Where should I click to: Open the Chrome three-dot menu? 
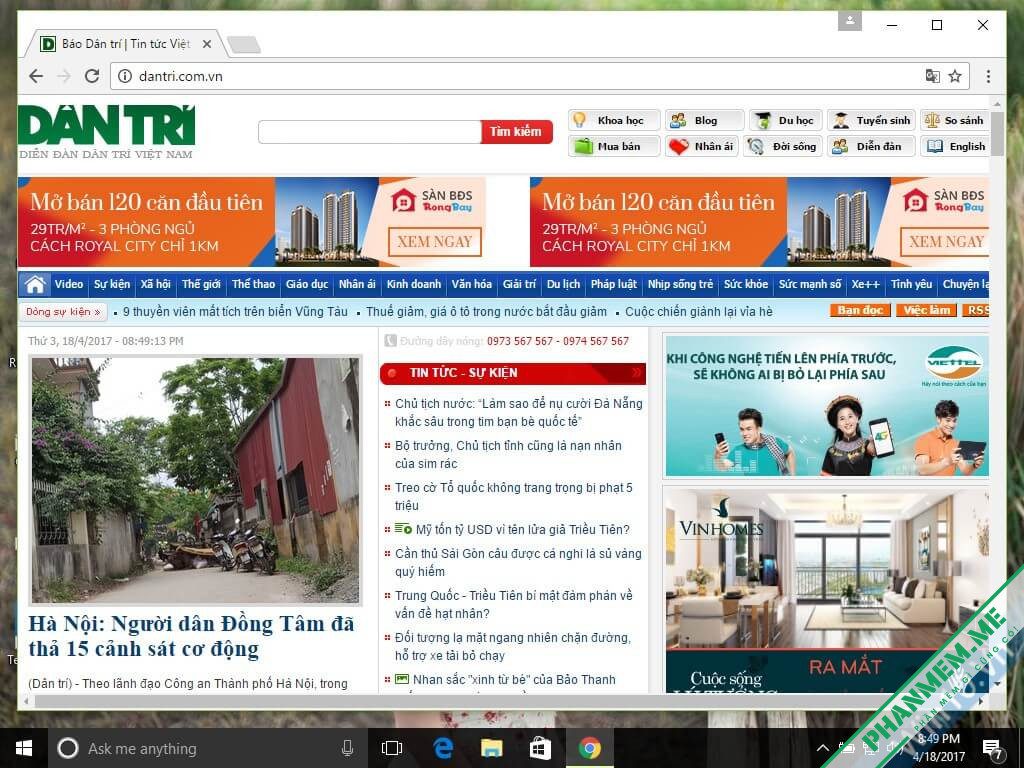[x=988, y=76]
